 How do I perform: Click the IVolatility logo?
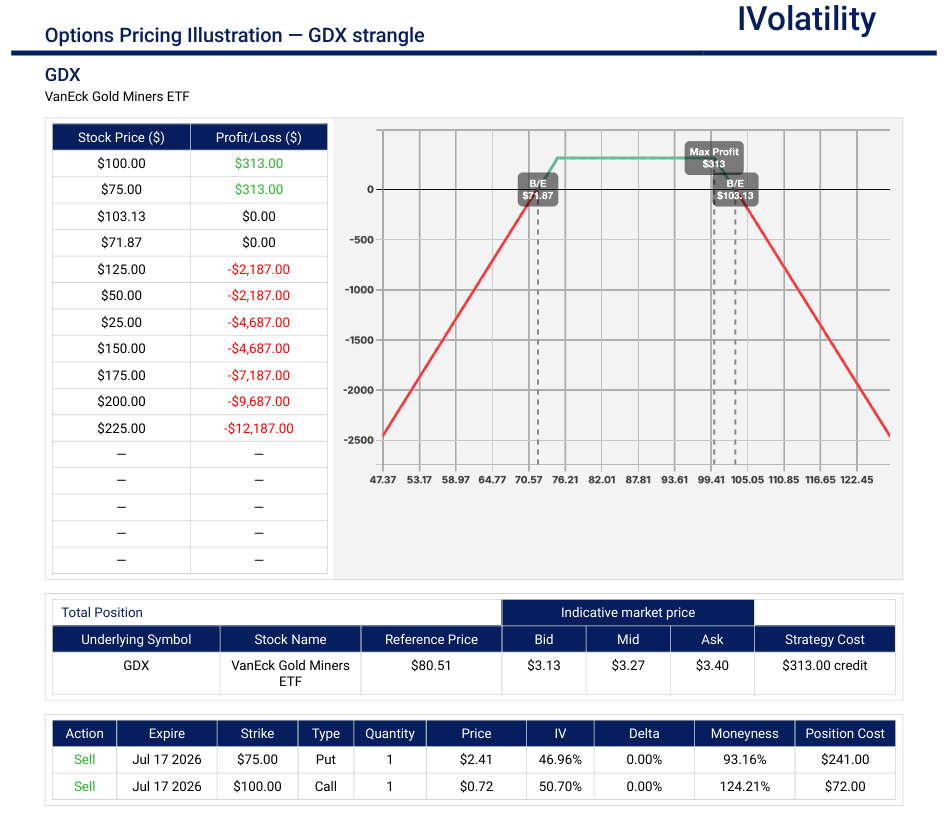[806, 19]
